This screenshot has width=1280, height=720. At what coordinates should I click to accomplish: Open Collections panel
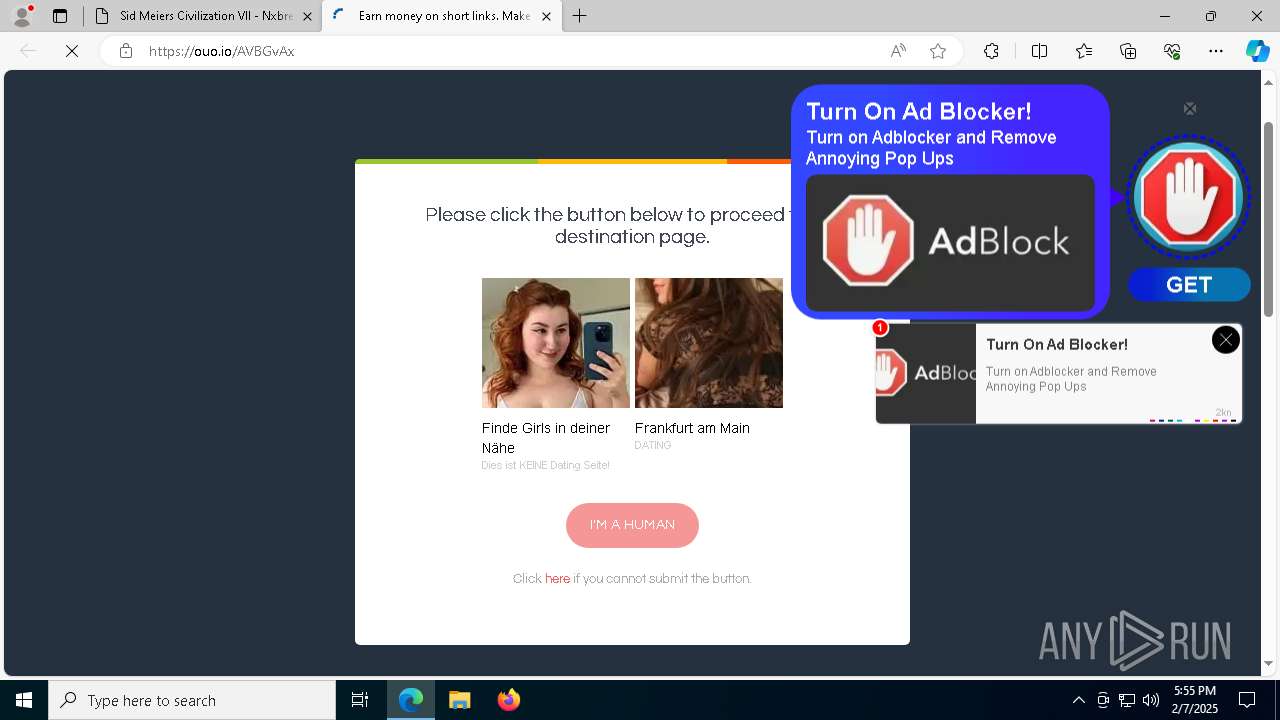point(1128,51)
